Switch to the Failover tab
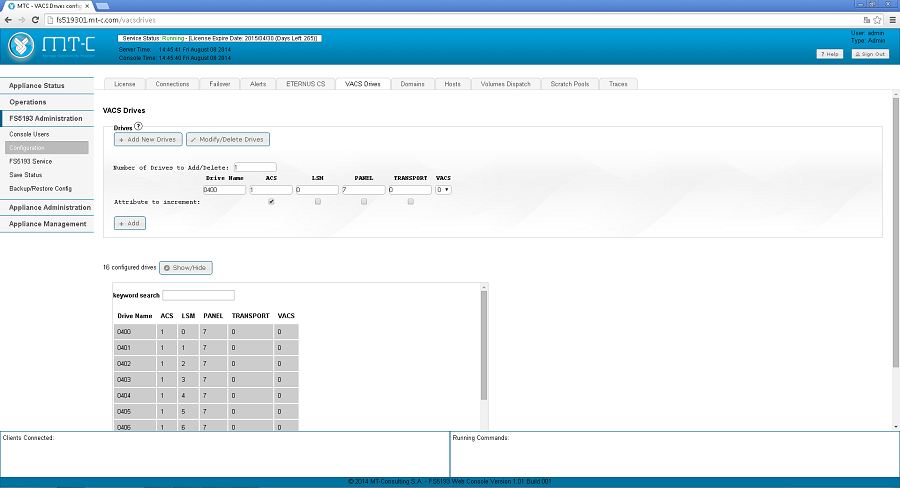This screenshot has width=900, height=488. pos(220,84)
